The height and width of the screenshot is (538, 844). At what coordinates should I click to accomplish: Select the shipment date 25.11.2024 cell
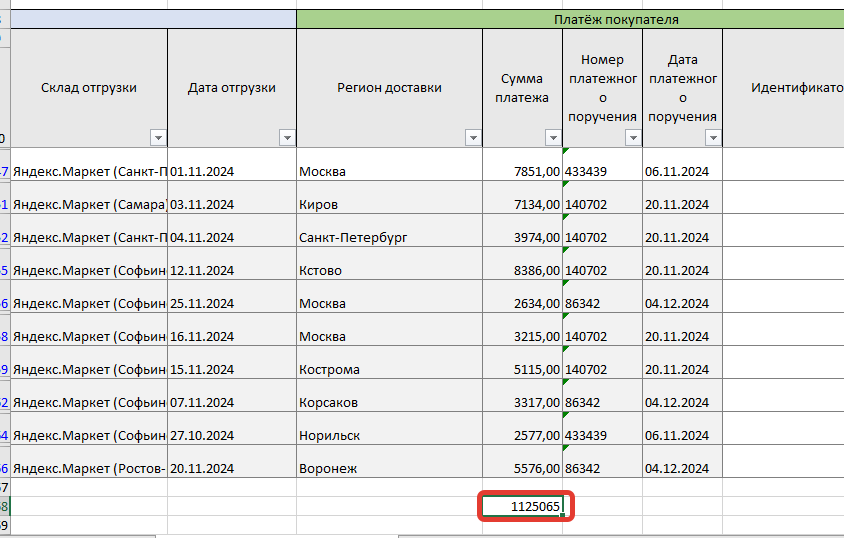pyautogui.click(x=232, y=296)
